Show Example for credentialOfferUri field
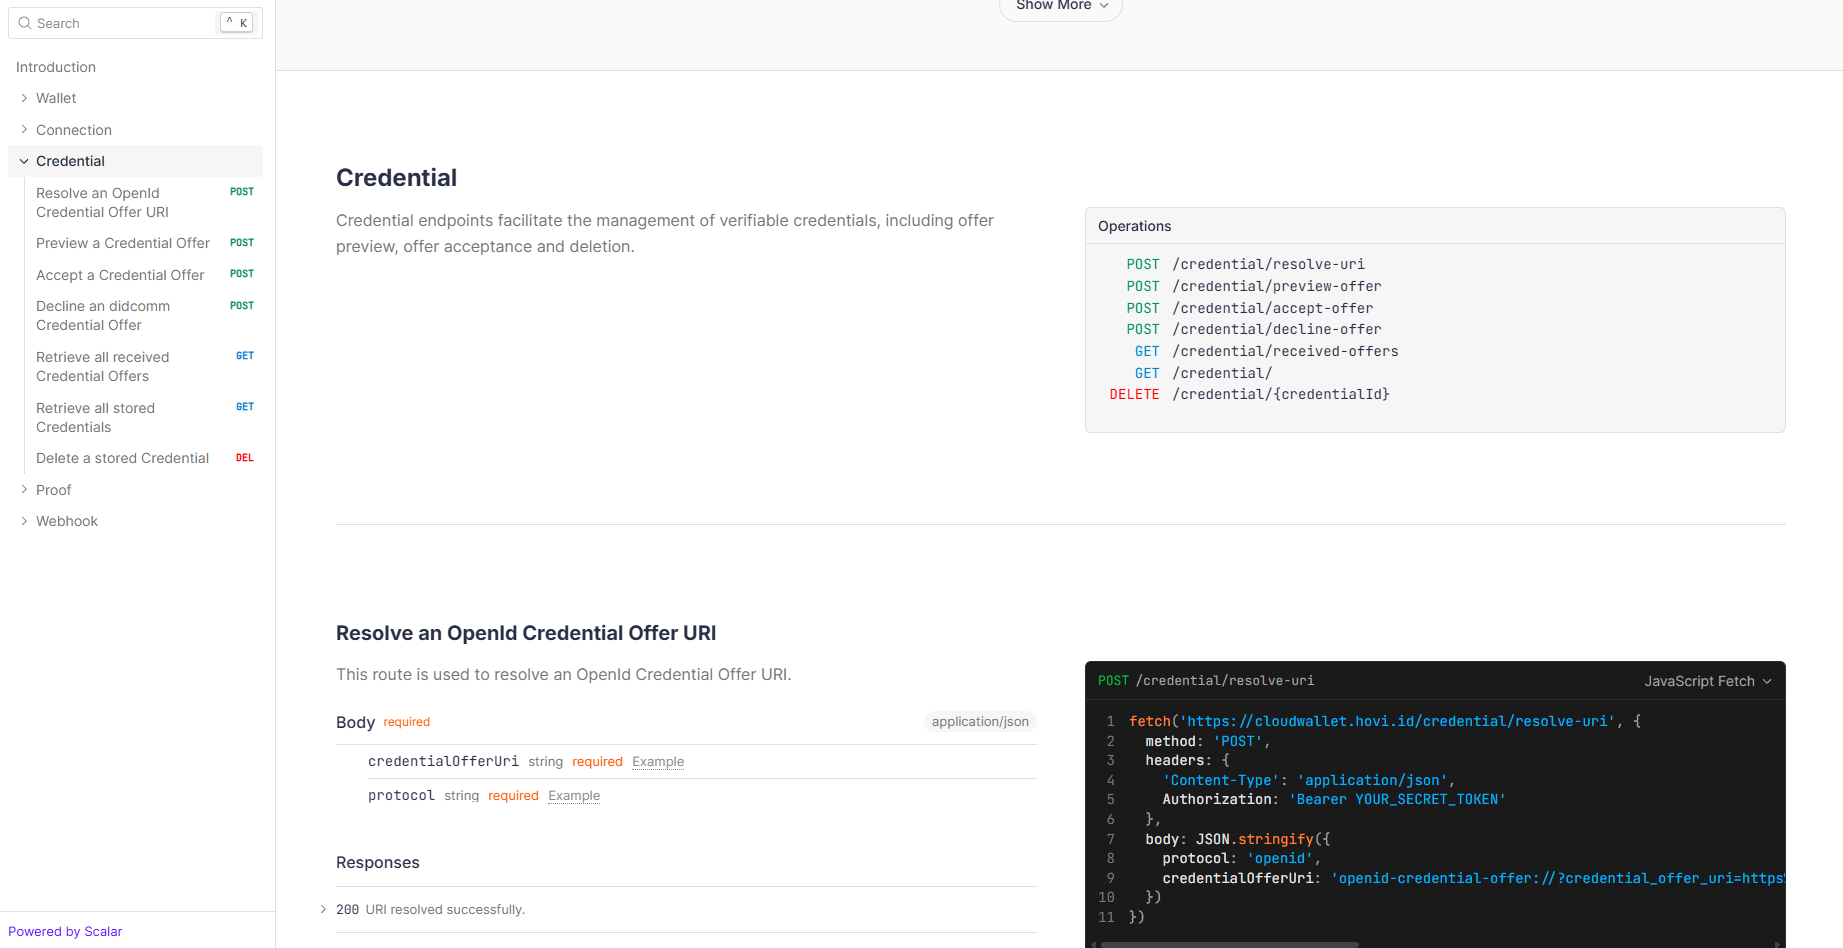1843x948 pixels. [x=658, y=762]
